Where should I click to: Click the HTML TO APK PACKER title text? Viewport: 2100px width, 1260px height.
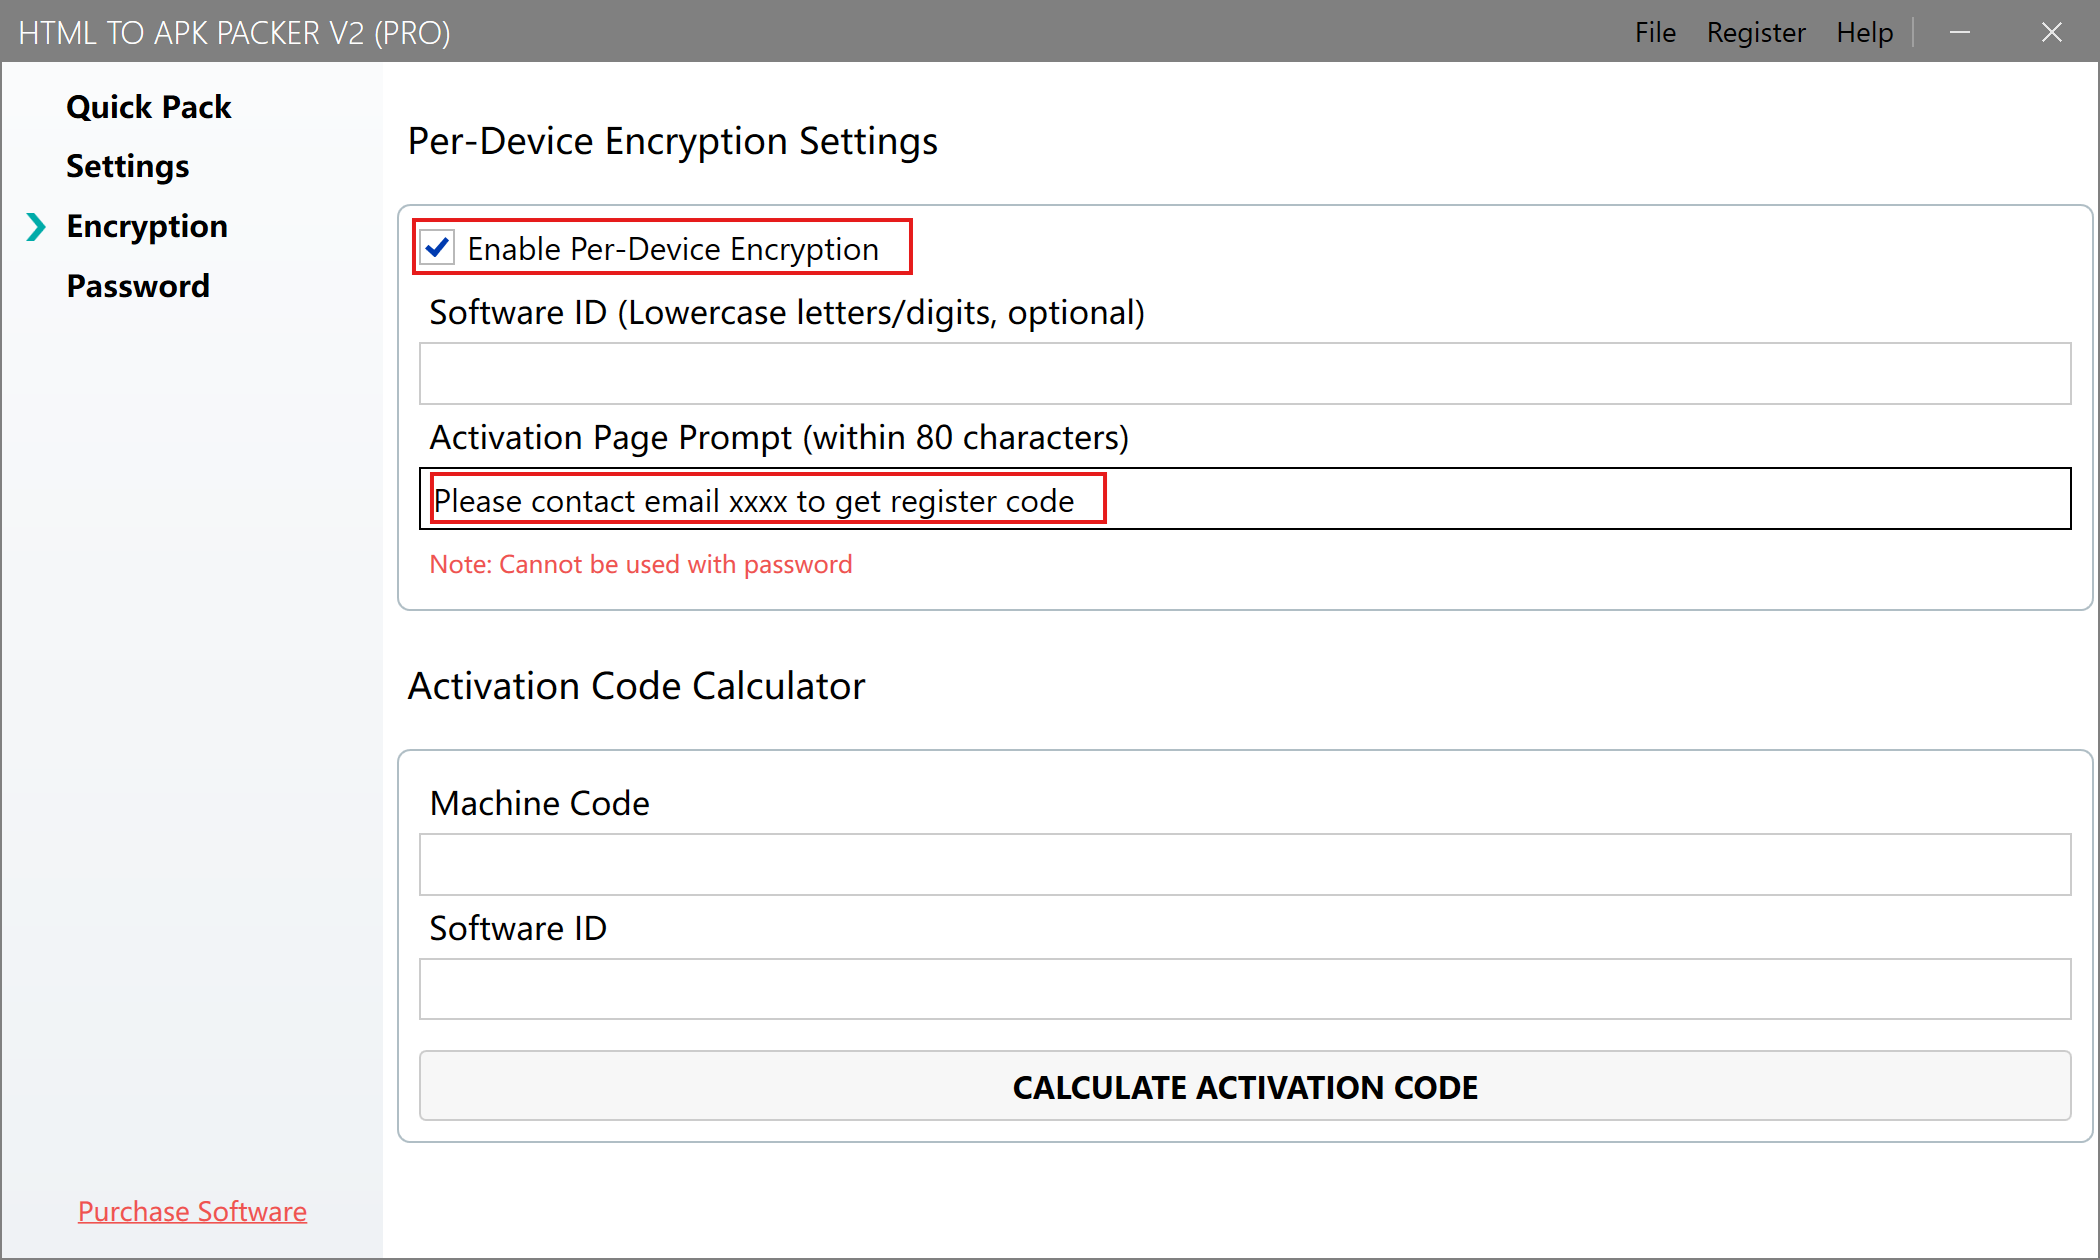pos(234,32)
